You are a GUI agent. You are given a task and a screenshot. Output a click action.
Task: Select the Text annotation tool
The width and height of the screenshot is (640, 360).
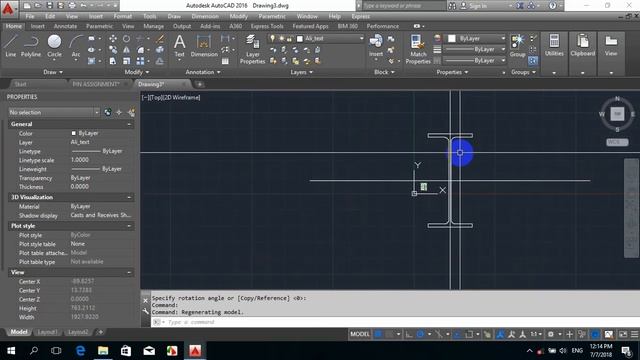pyautogui.click(x=180, y=46)
